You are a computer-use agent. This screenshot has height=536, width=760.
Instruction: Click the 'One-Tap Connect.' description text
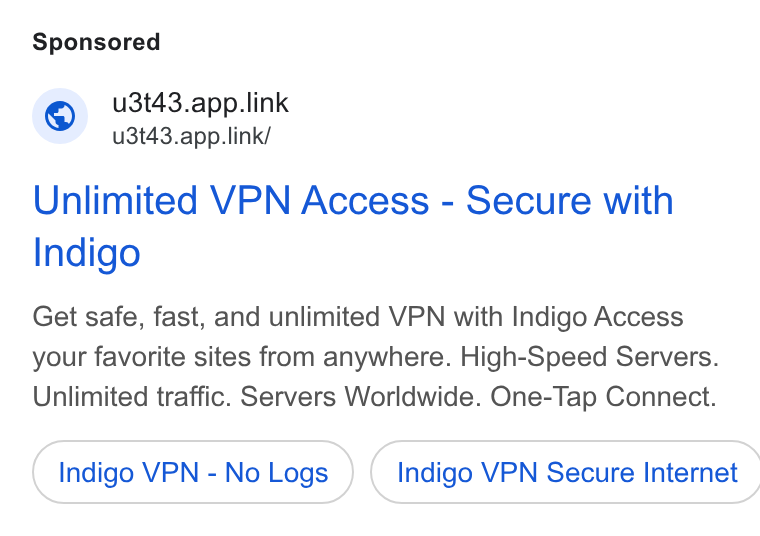603,397
